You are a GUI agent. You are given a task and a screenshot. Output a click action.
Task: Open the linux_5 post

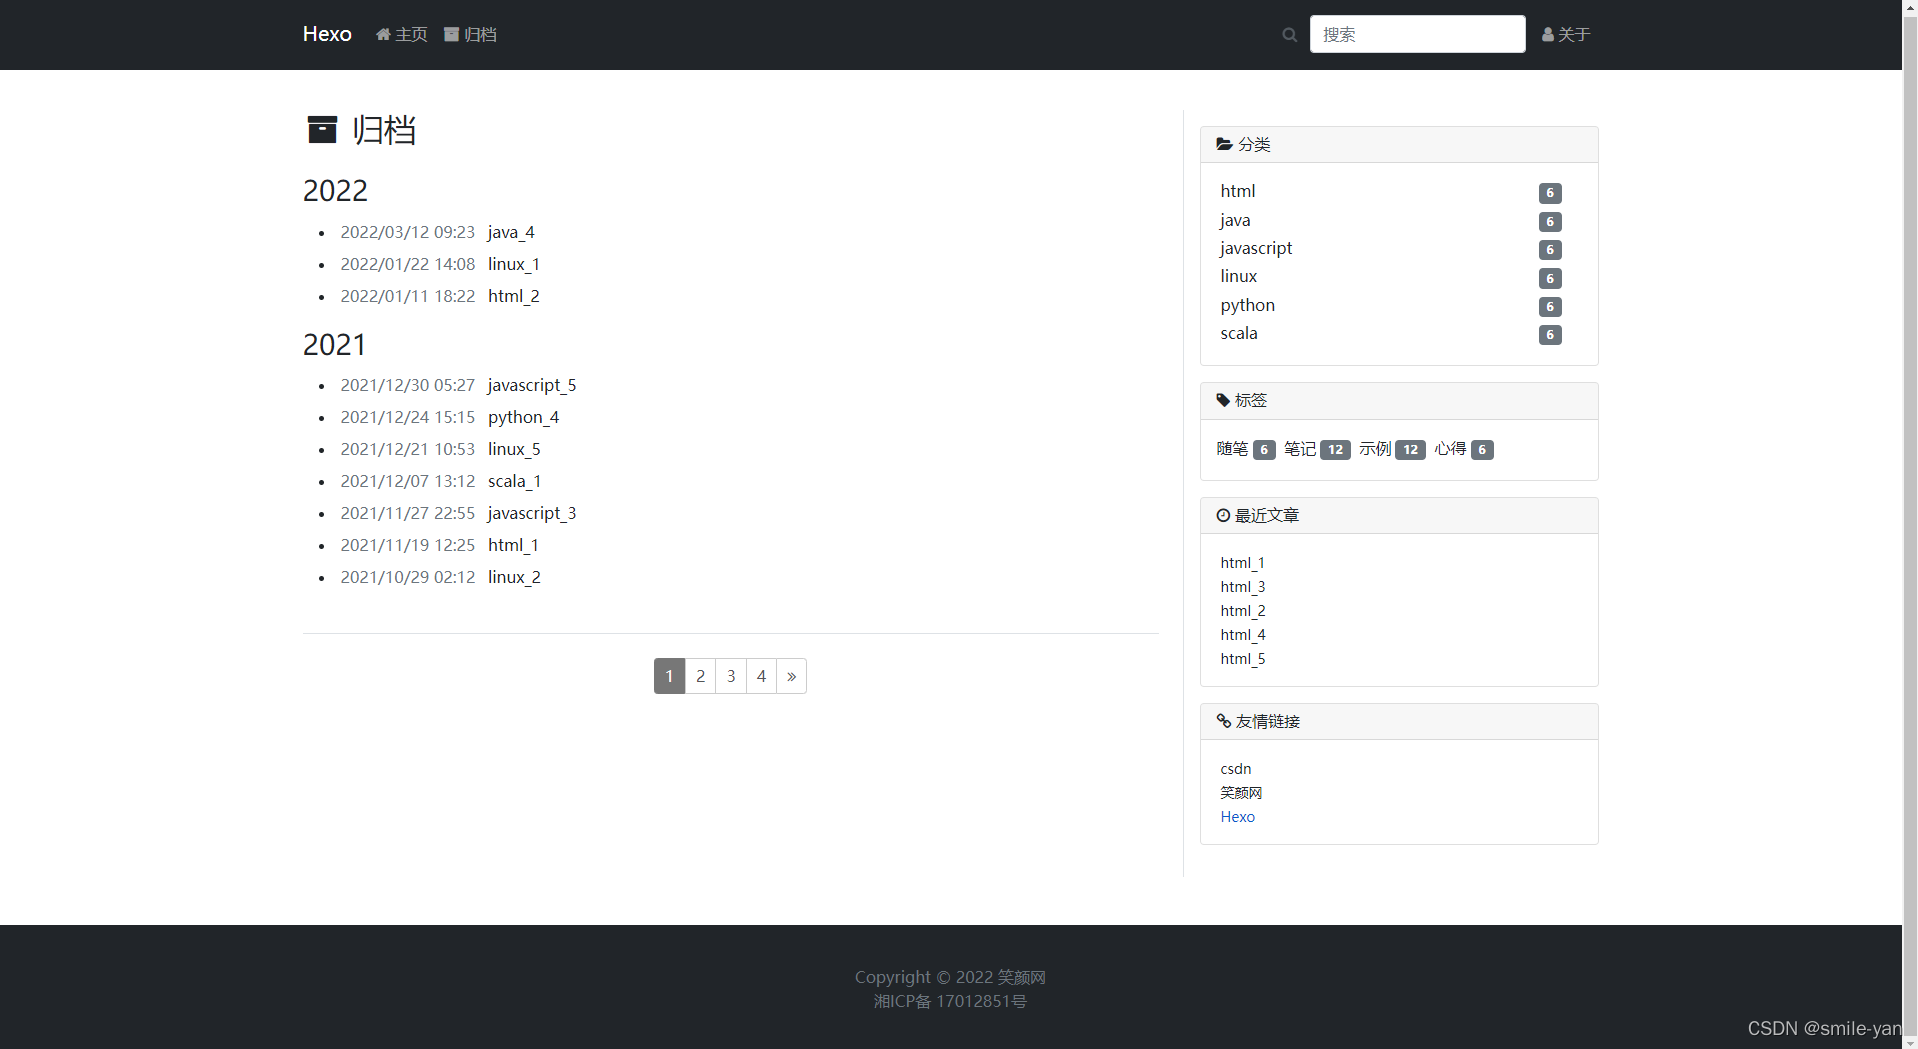[514, 449]
